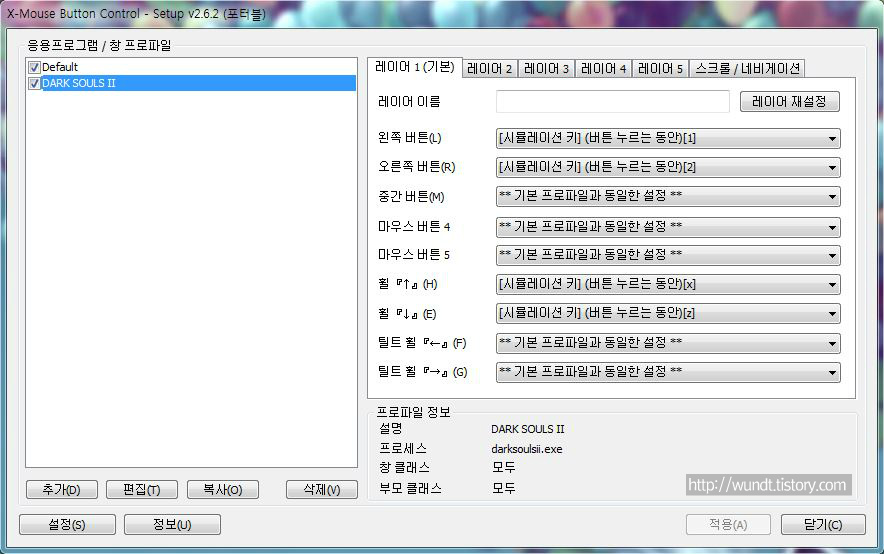The image size is (884, 554).
Task: Click the 복사(O) button
Action: [x=223, y=490]
